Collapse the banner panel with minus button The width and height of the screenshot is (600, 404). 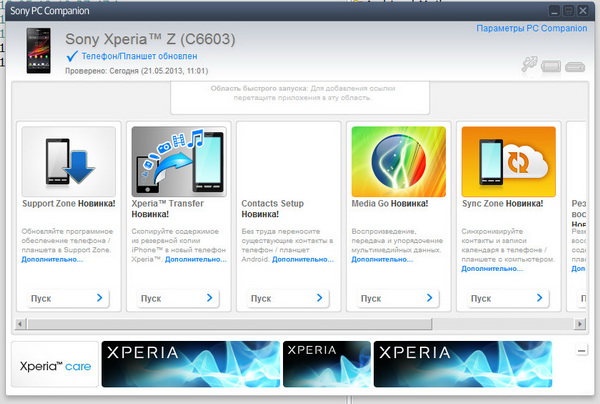point(582,350)
